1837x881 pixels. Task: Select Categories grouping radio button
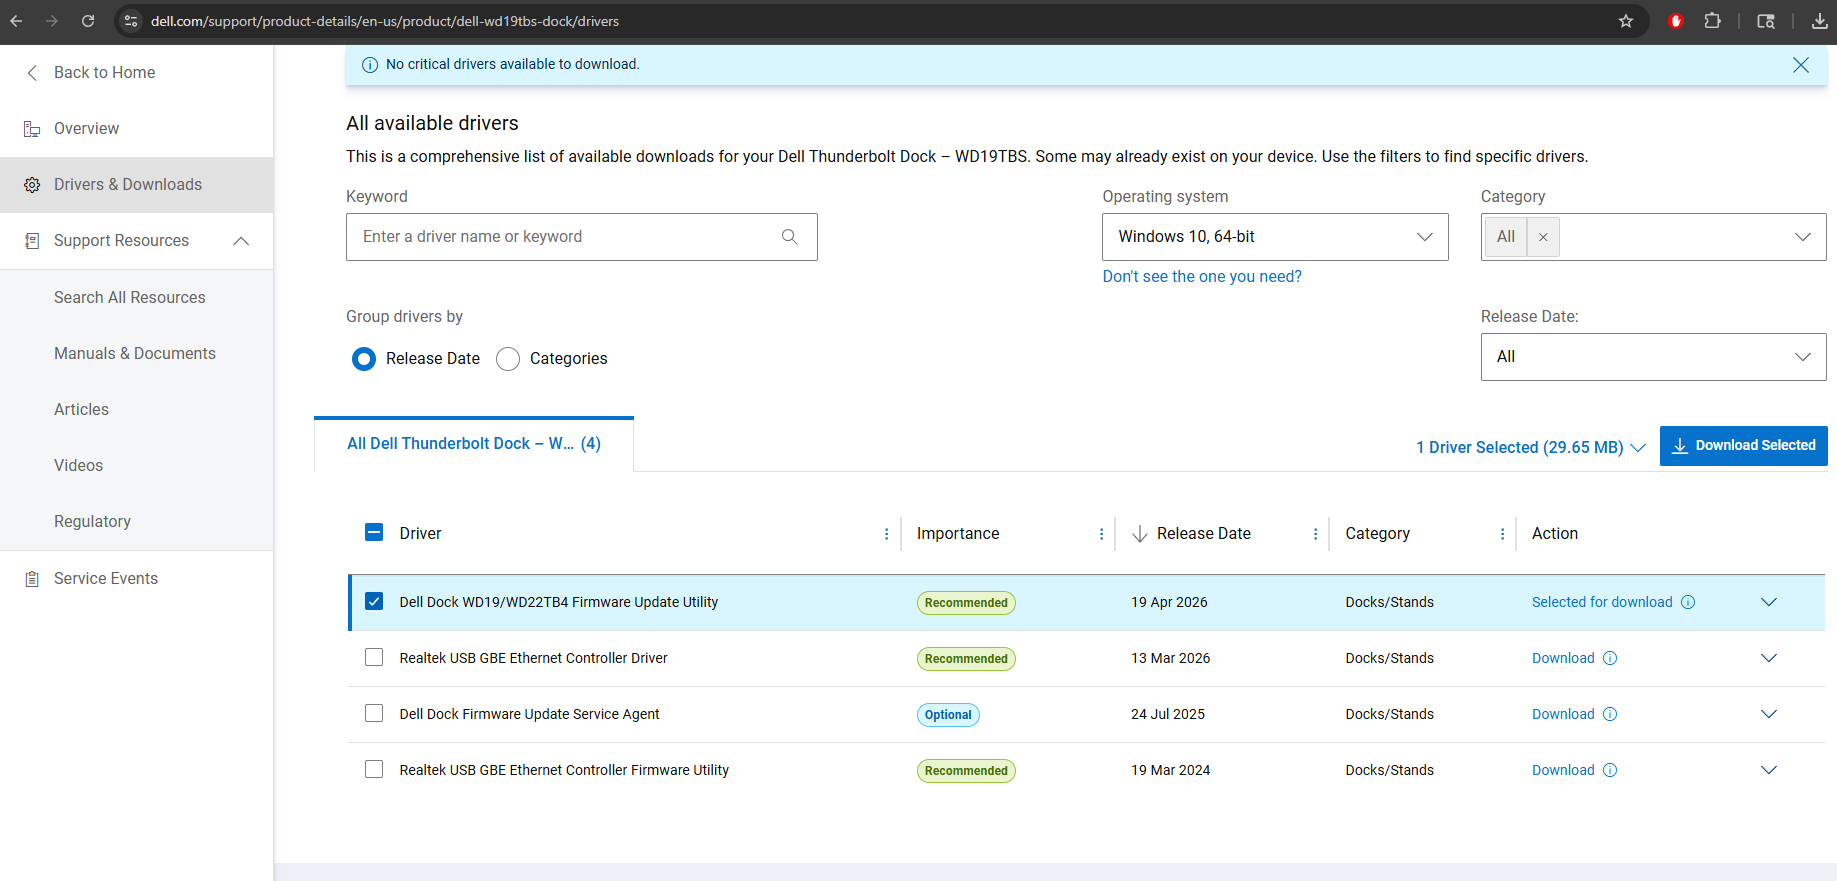point(508,359)
